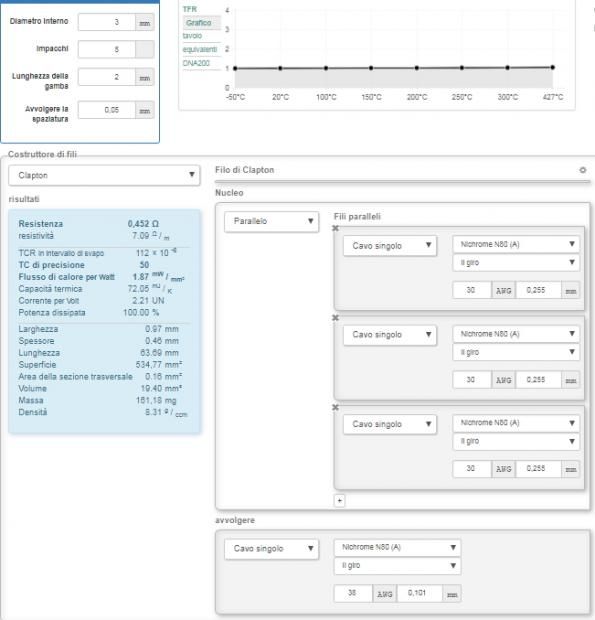Toggle AWG unit on first core wire

(x=503, y=290)
